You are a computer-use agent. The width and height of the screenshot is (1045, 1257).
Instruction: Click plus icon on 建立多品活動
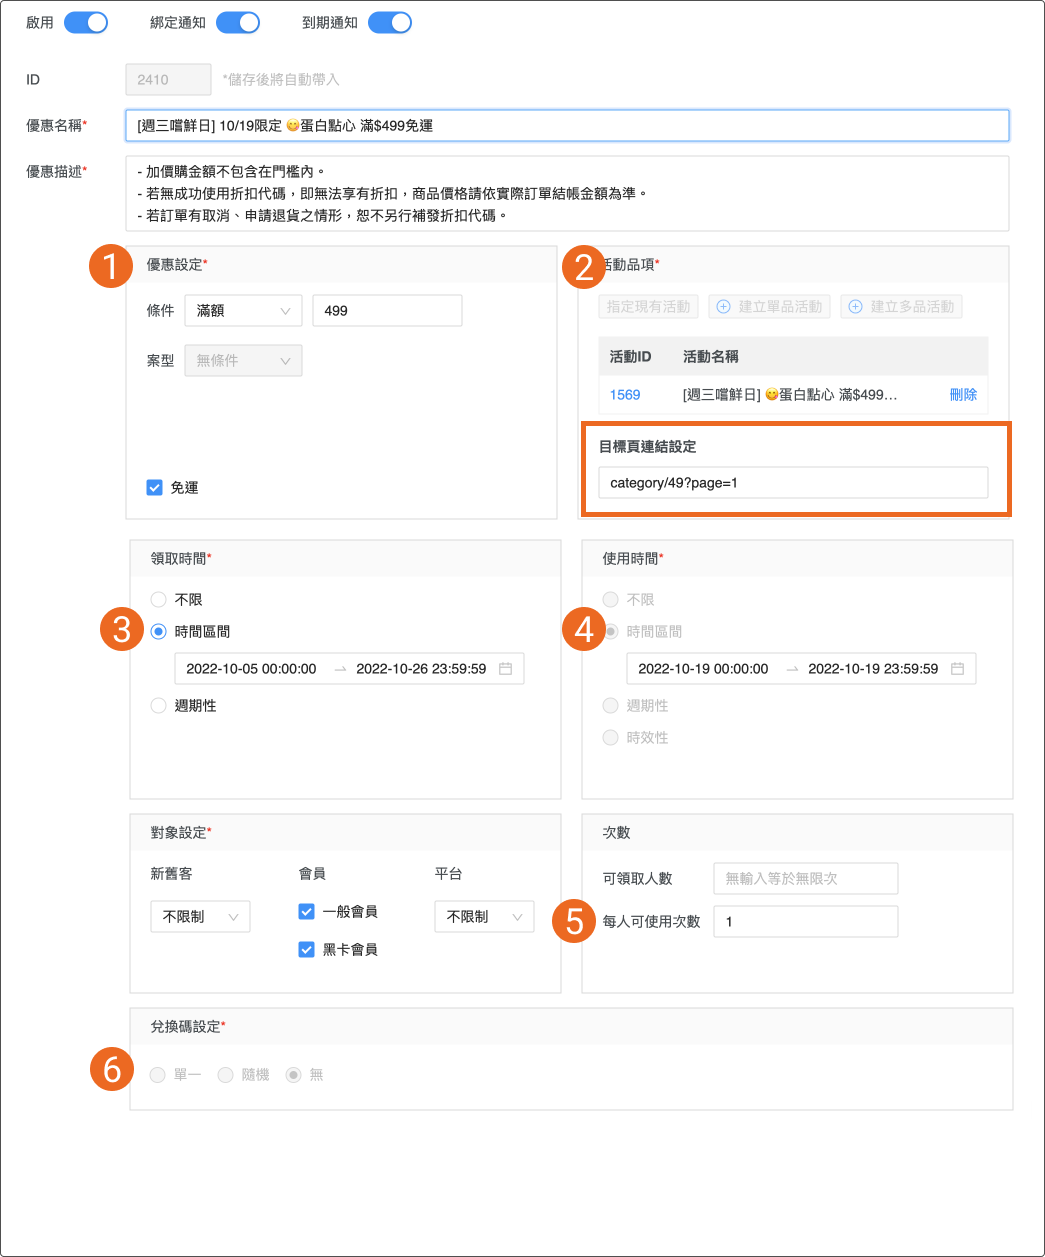coord(855,307)
